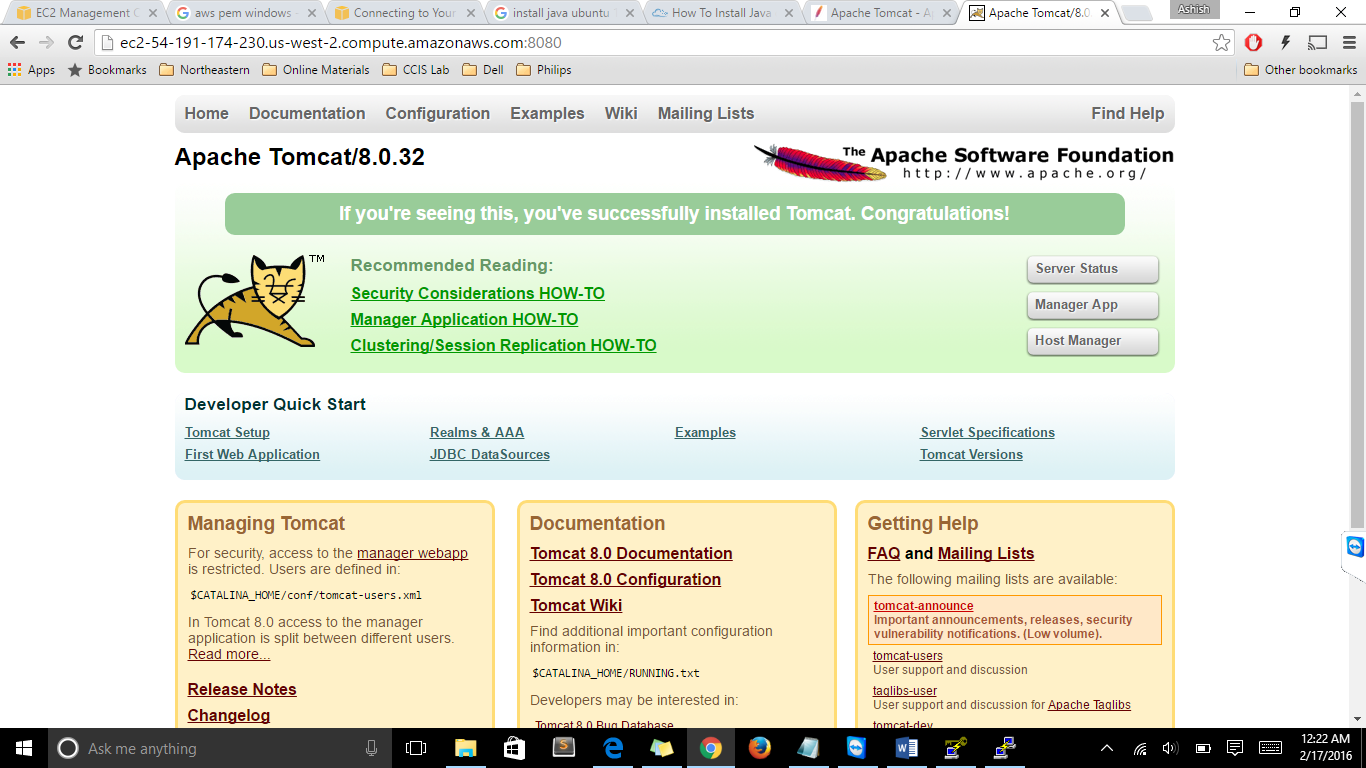Open the Security Considerations HOW-TO link

click(478, 294)
